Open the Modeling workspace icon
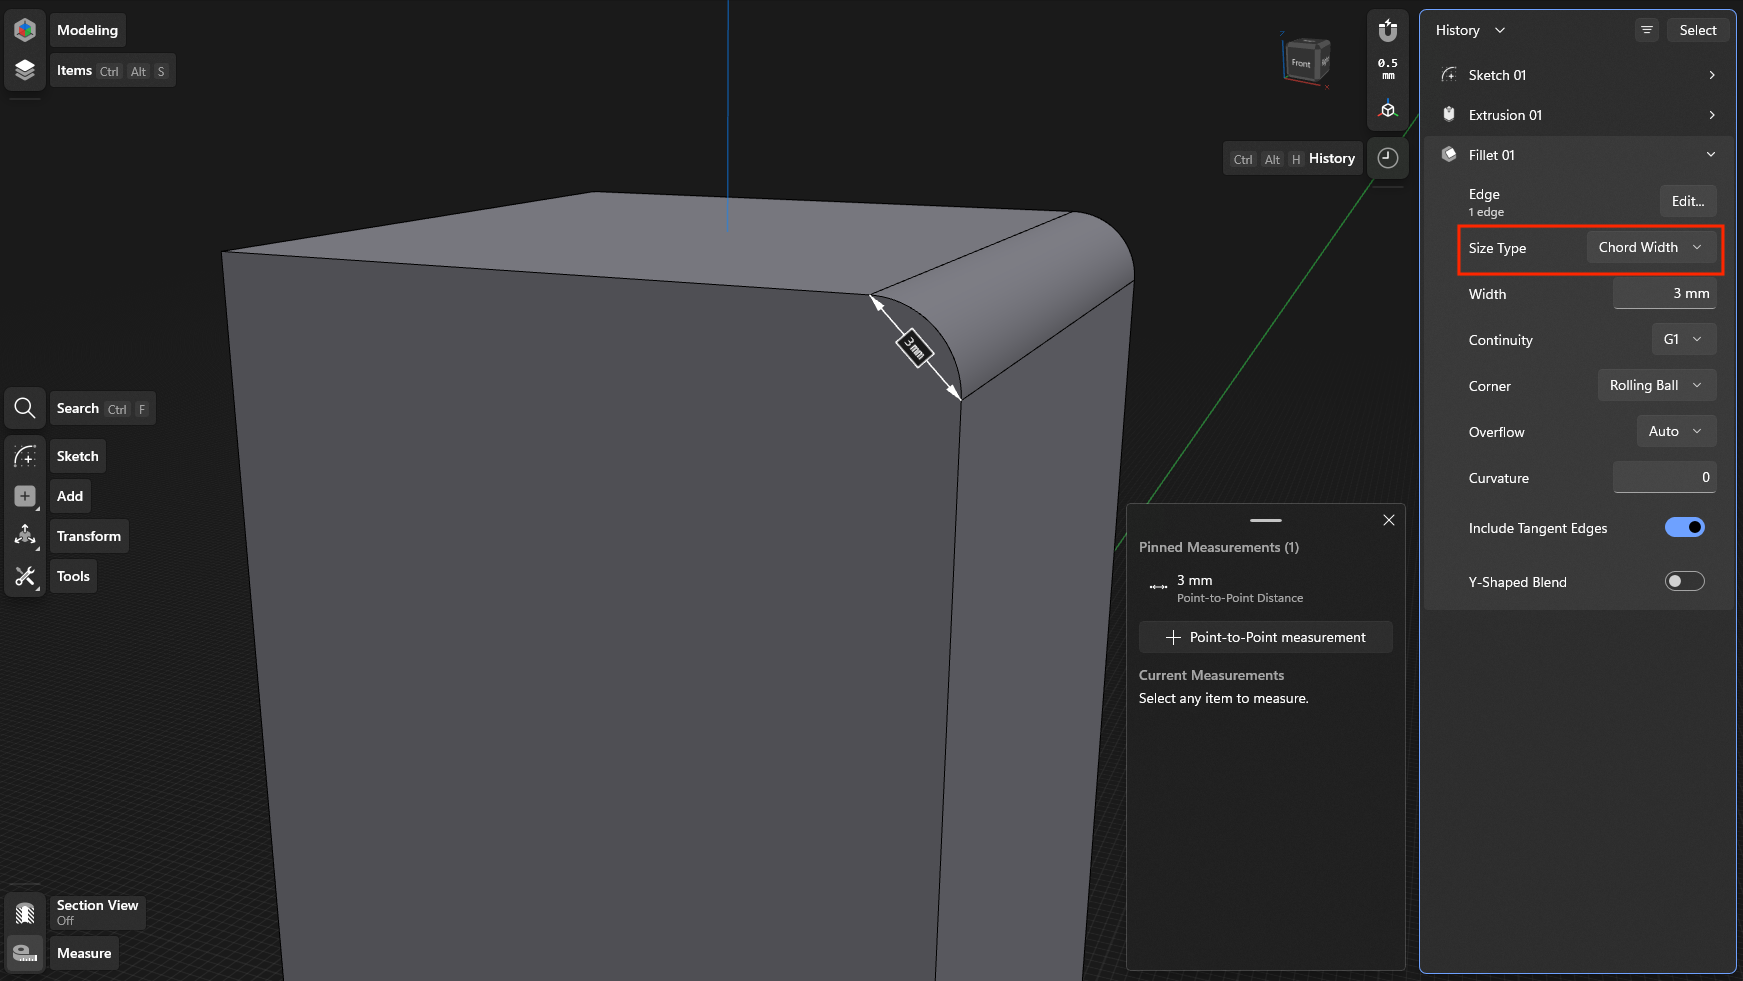 (x=25, y=30)
